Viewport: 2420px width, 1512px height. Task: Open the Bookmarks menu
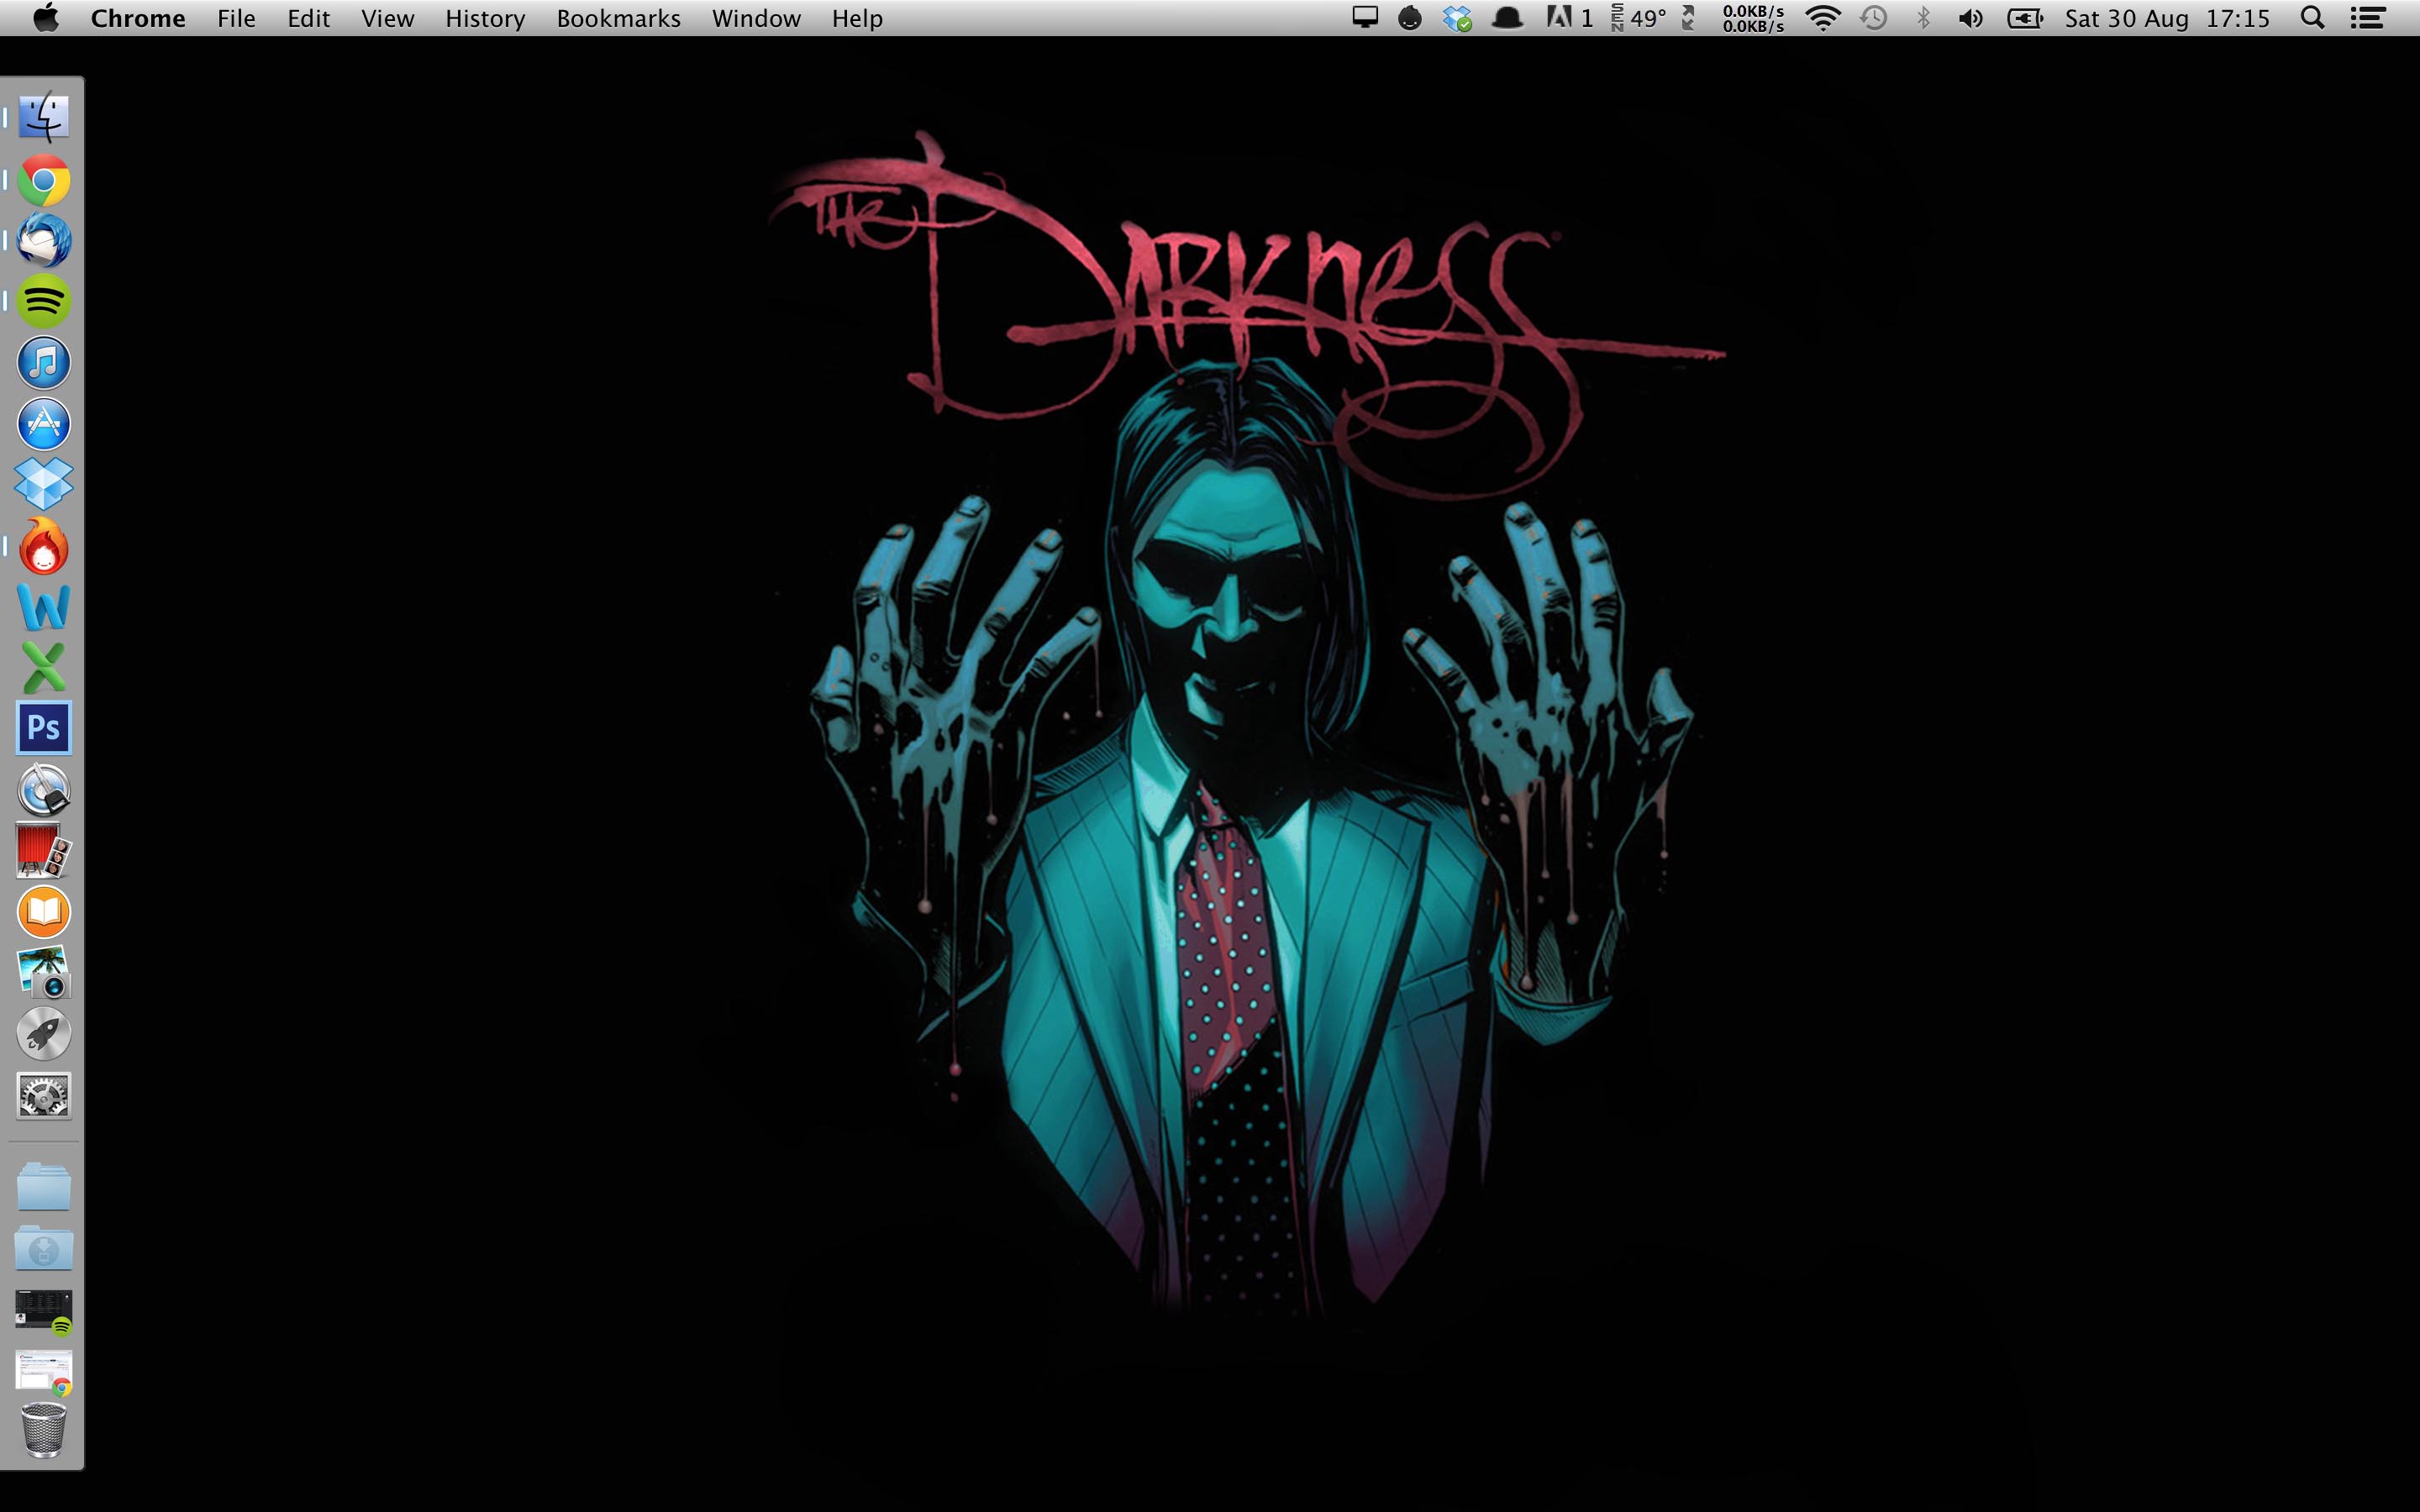618,18
